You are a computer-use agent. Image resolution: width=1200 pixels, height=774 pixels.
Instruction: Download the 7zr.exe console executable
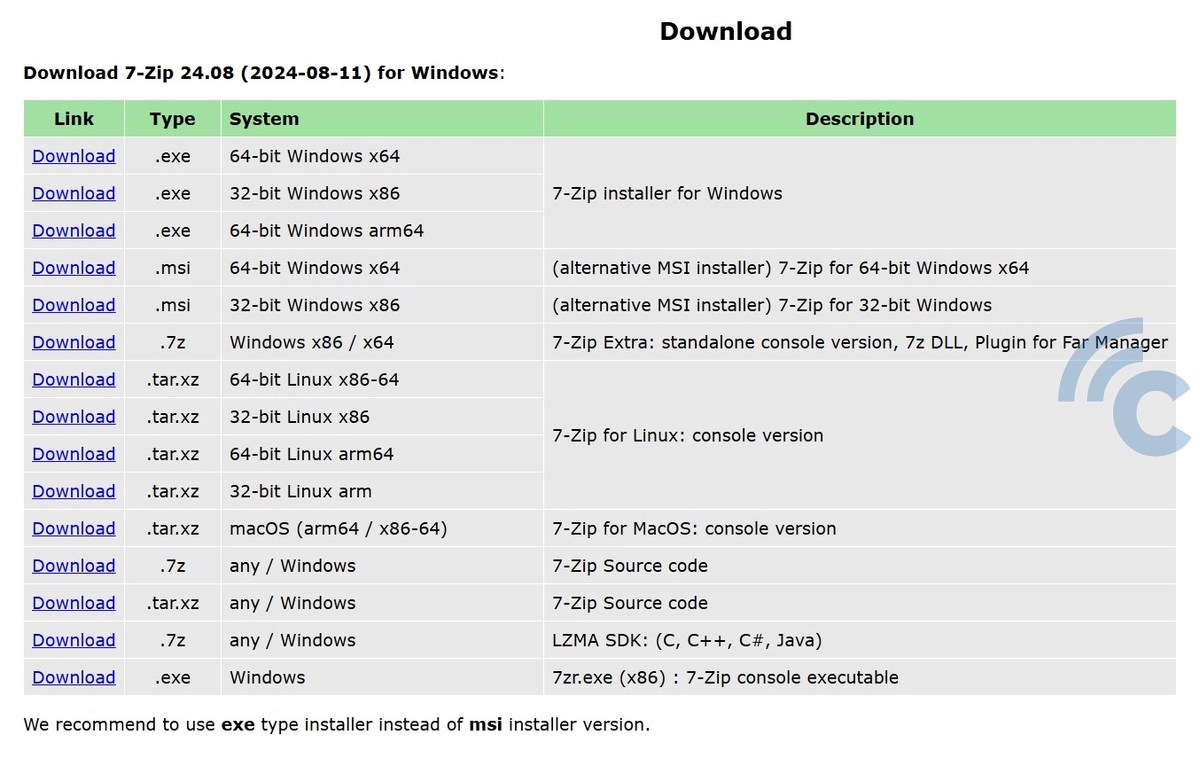(74, 677)
